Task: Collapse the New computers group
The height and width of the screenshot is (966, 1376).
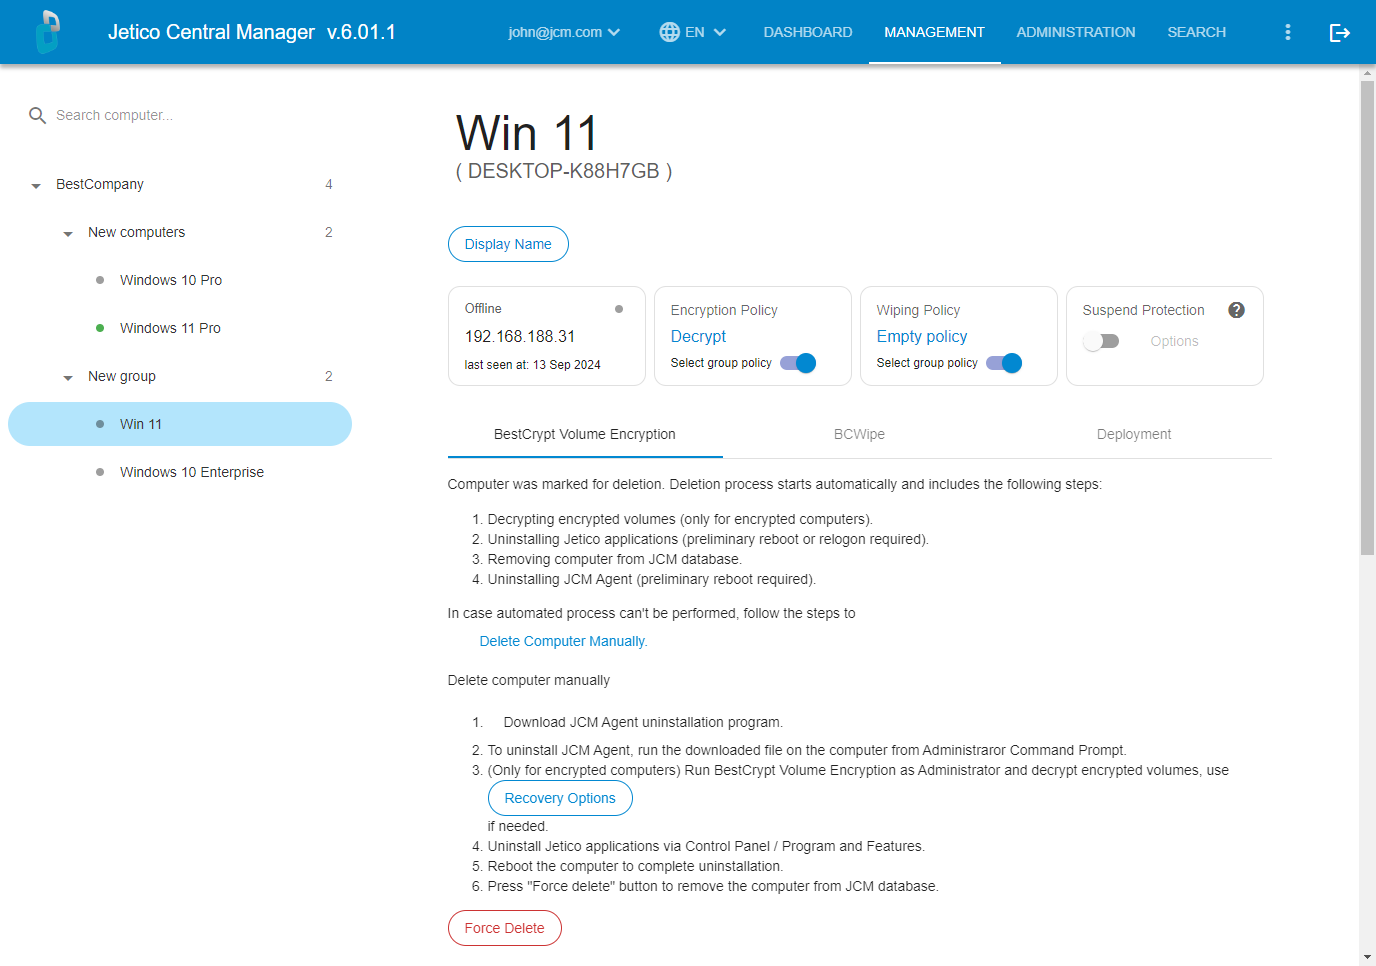Action: tap(68, 233)
